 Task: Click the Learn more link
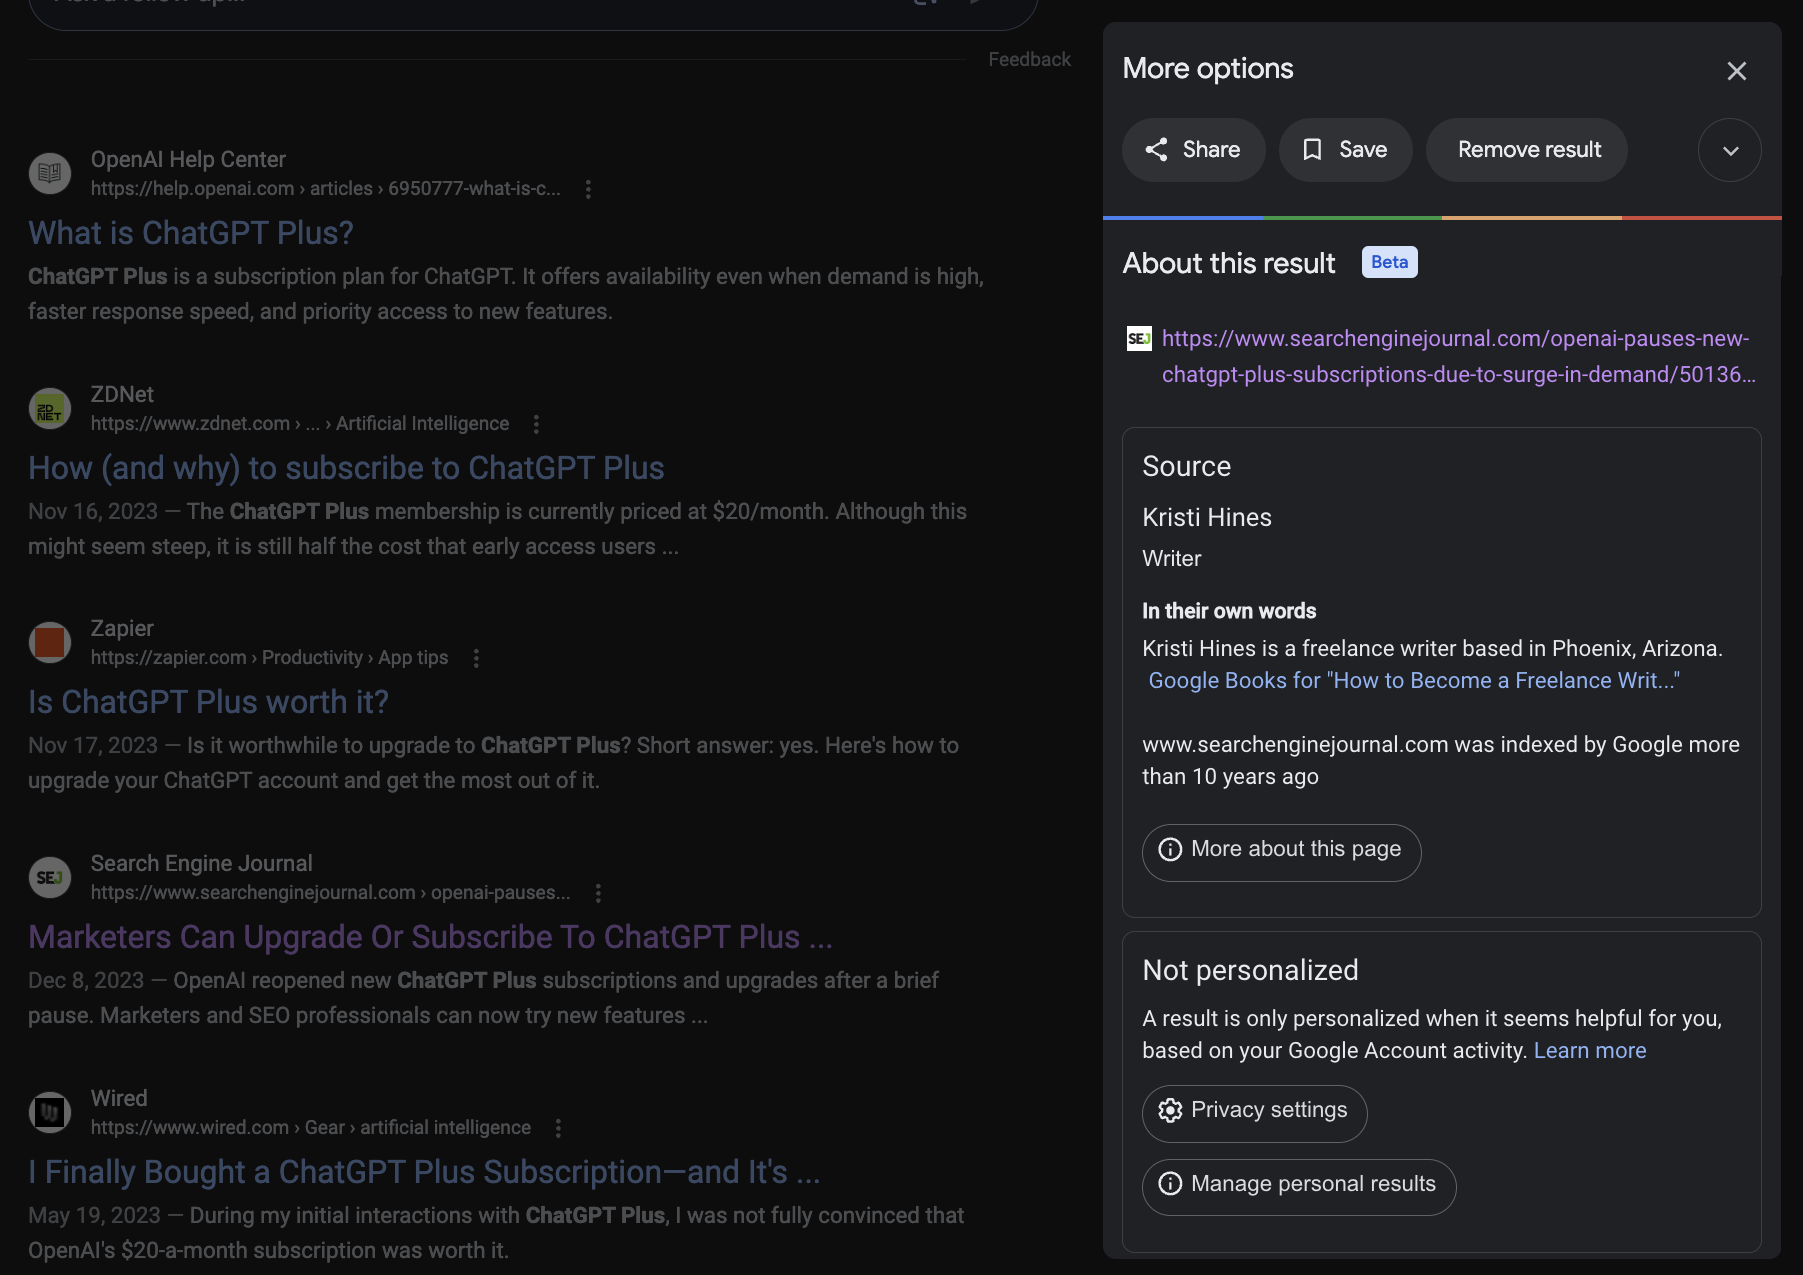click(1589, 1050)
